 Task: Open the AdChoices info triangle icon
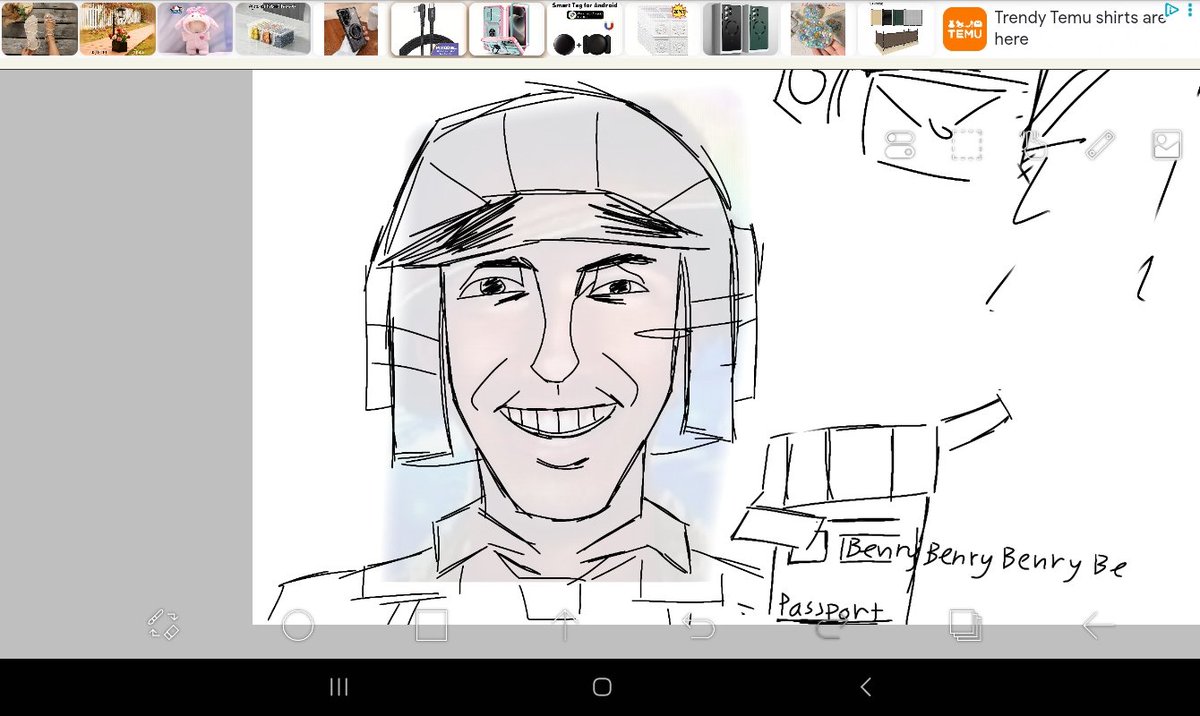pos(1176,9)
